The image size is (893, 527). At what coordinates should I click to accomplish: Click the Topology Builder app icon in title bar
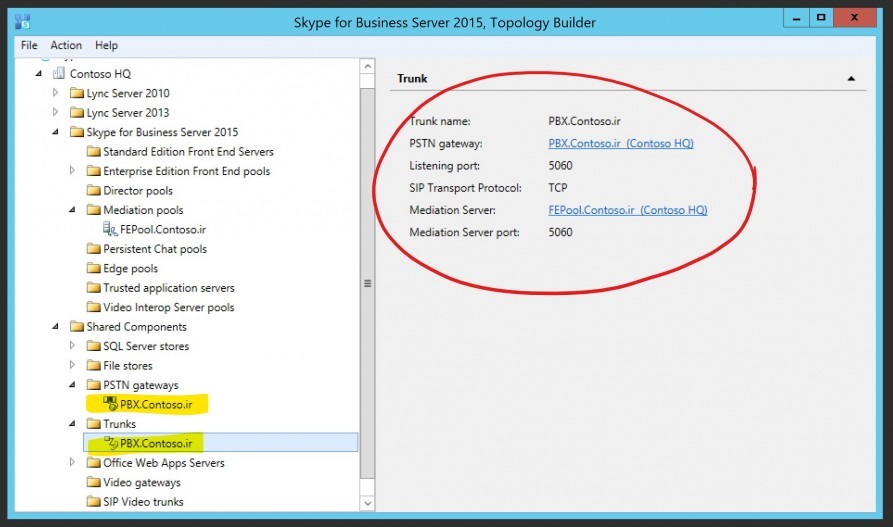coord(22,22)
